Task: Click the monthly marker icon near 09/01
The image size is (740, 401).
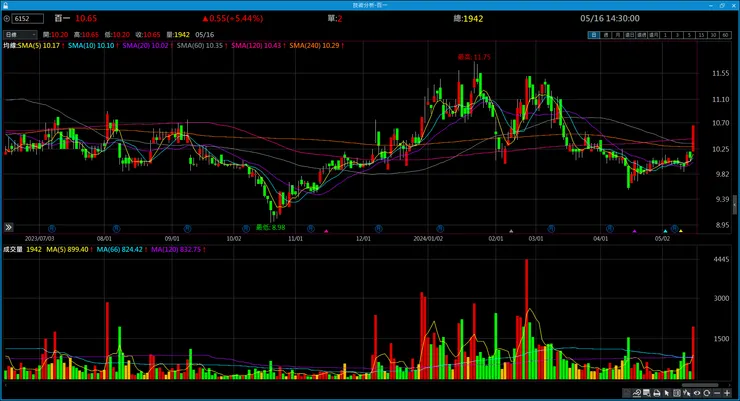Action: click(x=187, y=229)
